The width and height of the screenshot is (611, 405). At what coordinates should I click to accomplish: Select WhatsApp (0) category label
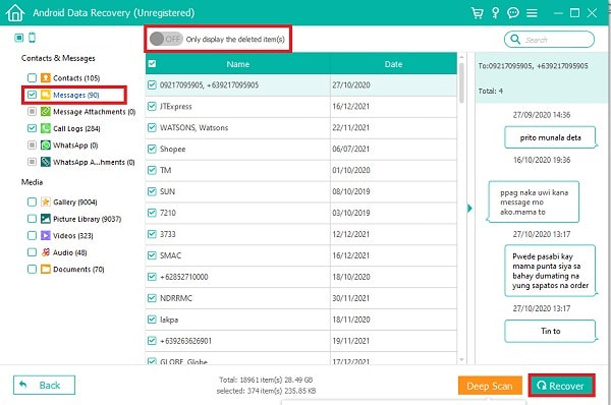click(75, 145)
